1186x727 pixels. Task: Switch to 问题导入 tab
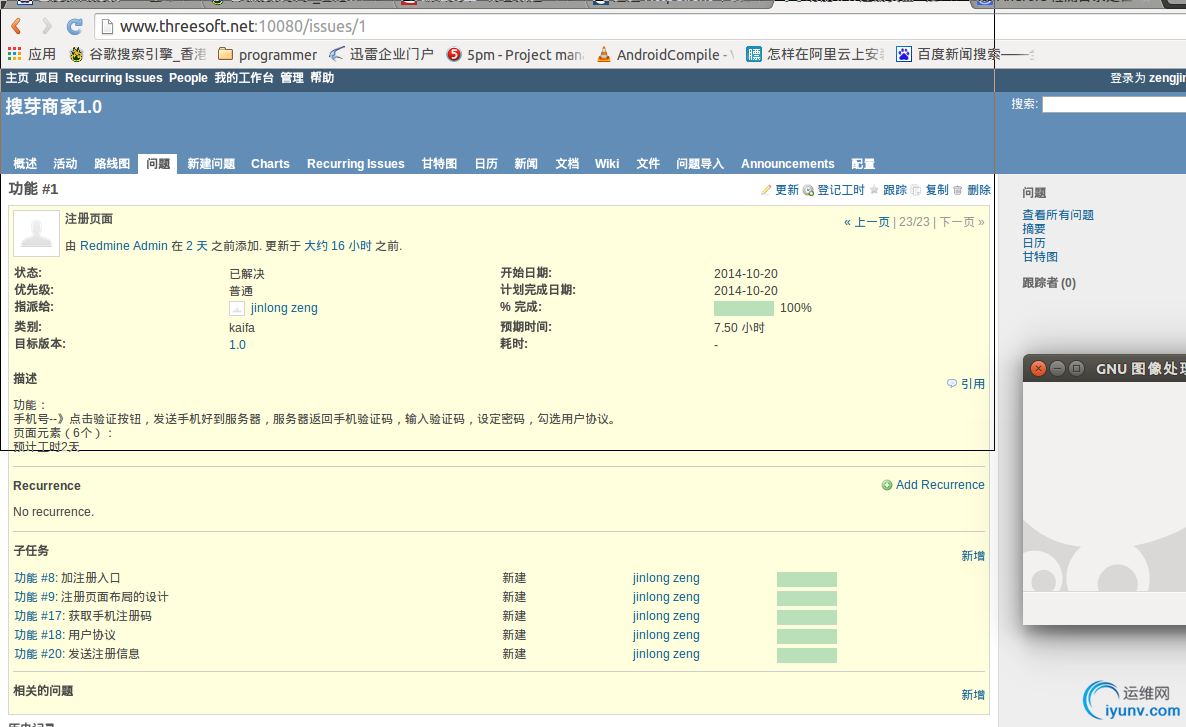[700, 163]
